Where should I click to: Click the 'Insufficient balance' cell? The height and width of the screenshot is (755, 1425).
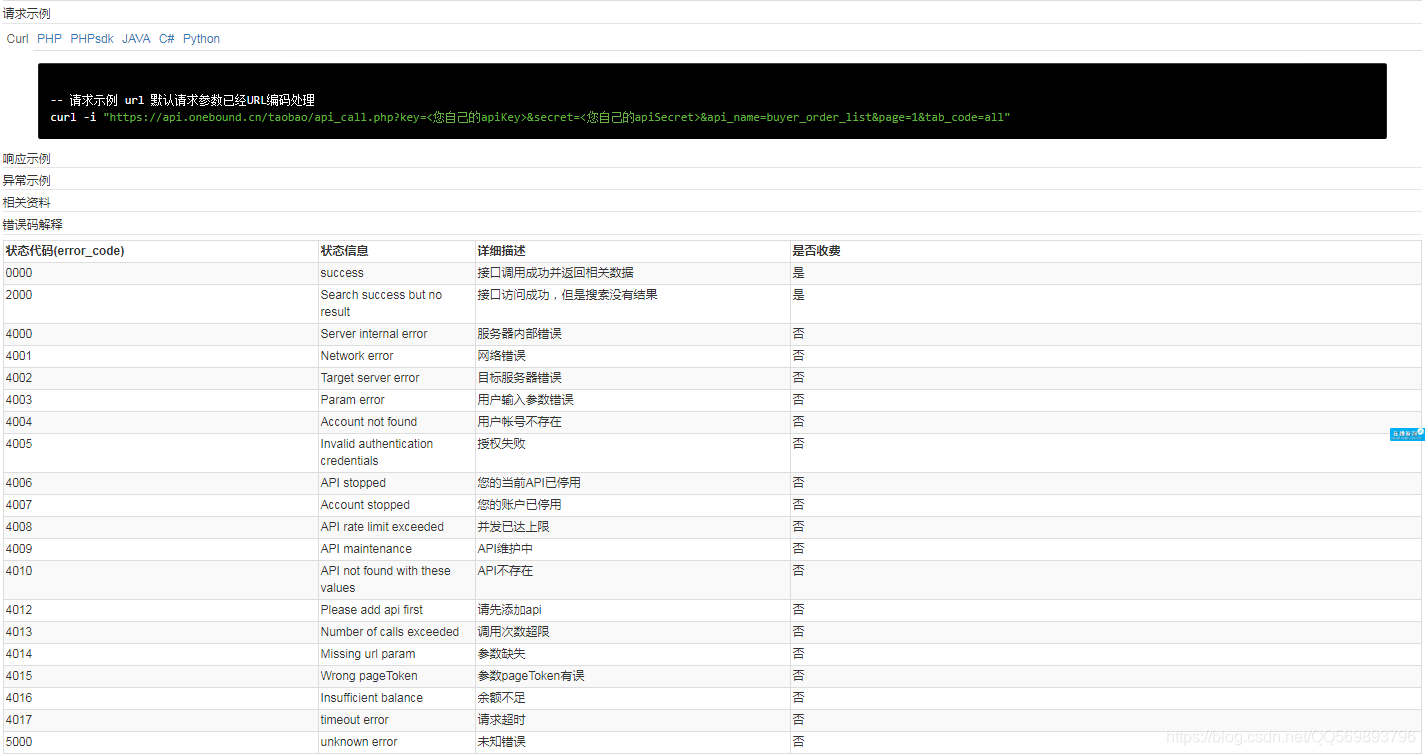(396, 698)
